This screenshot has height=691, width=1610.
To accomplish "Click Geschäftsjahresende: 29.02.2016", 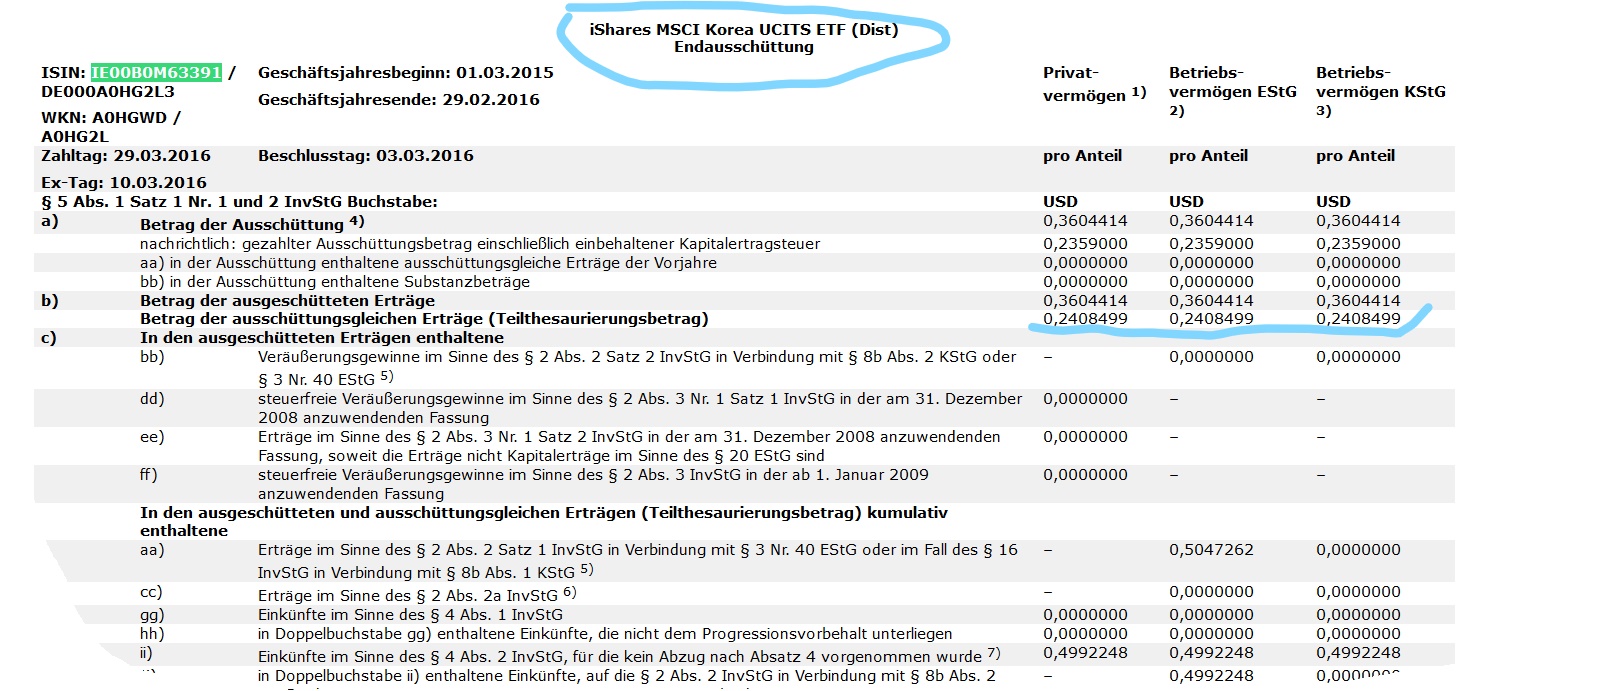I will pyautogui.click(x=398, y=100).
